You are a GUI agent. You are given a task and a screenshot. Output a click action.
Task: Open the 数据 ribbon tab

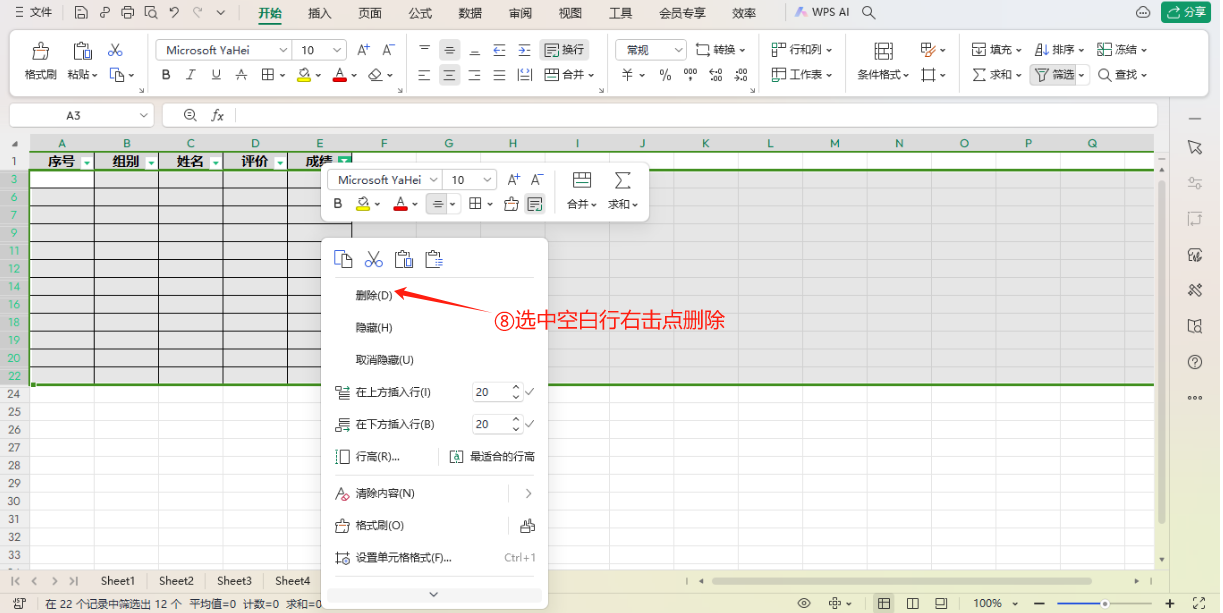tap(470, 13)
